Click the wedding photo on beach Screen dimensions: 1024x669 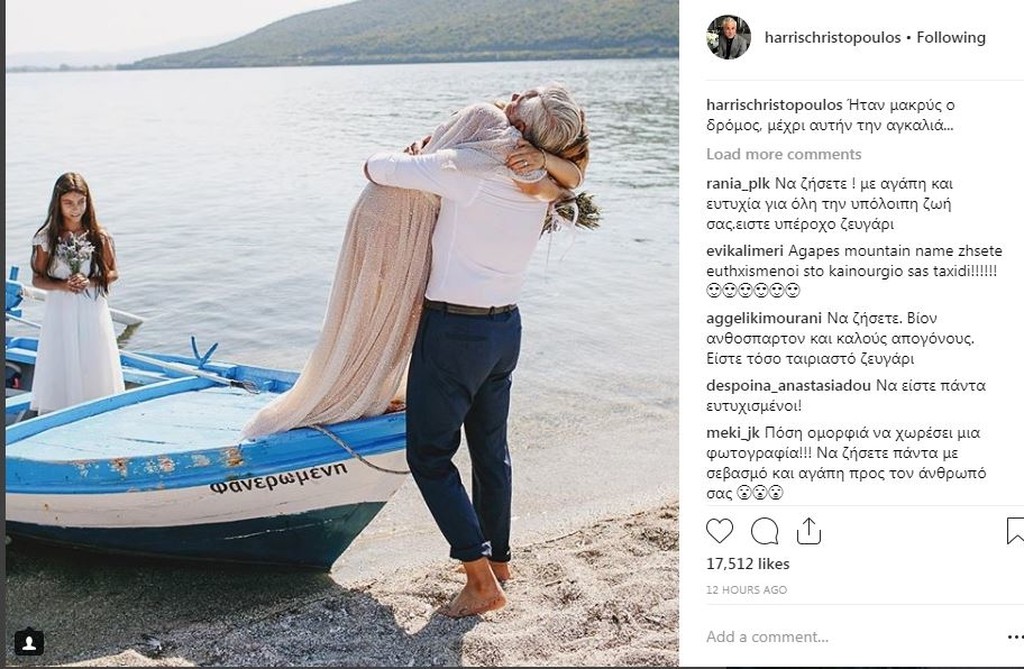point(342,333)
